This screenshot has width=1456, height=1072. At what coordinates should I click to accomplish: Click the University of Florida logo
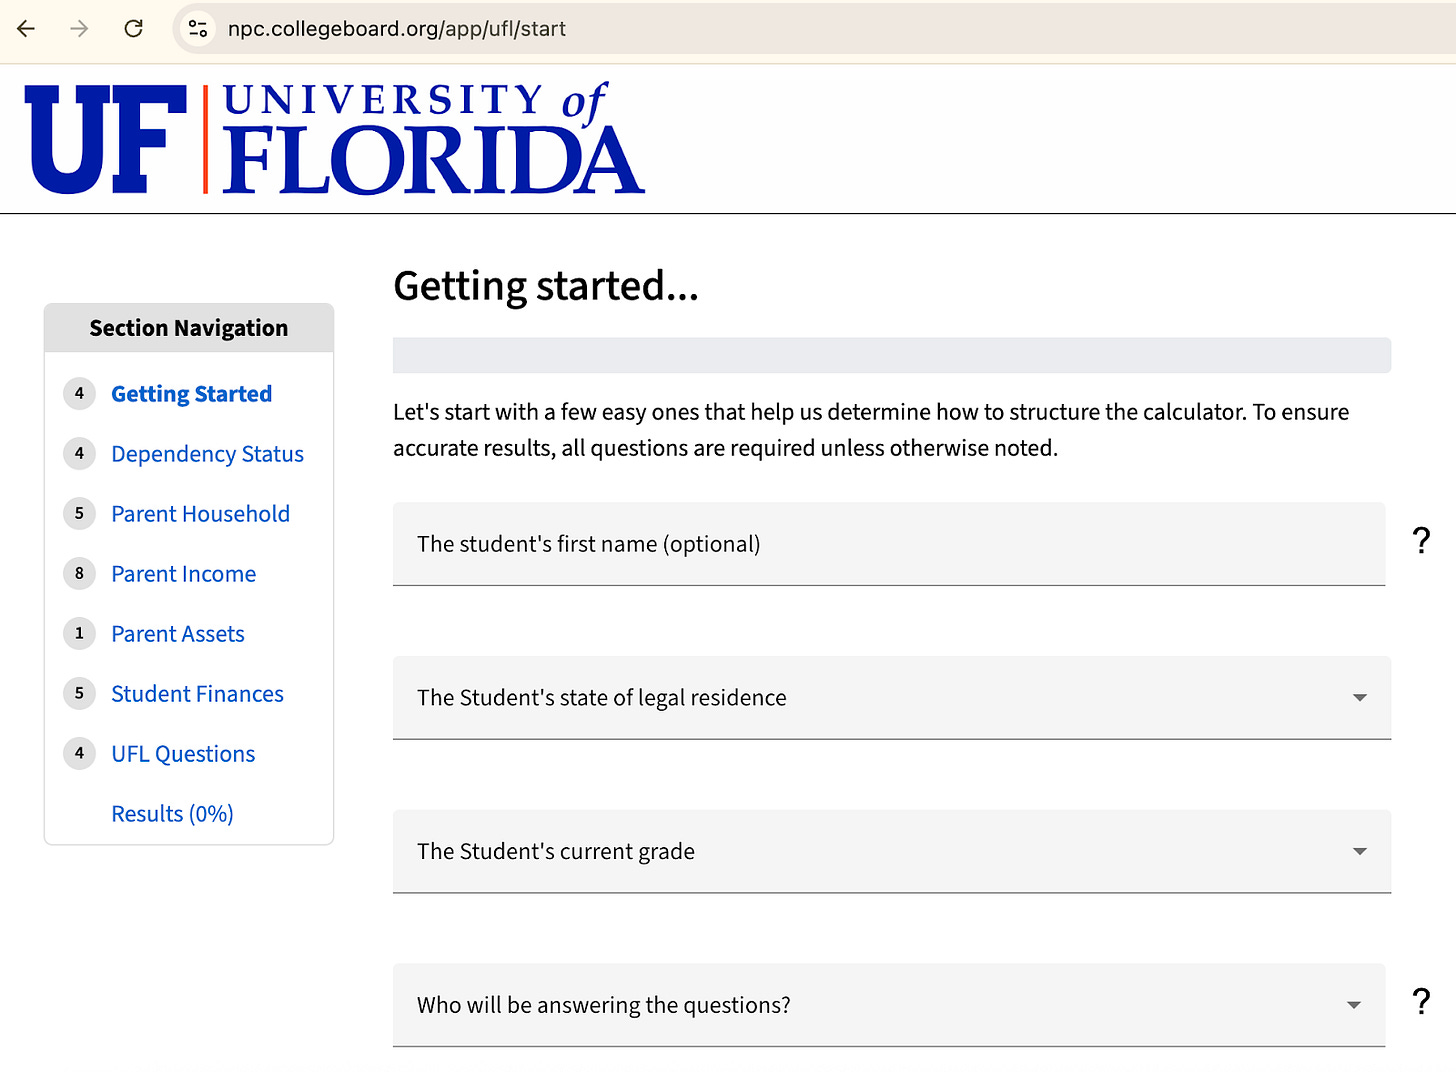335,138
